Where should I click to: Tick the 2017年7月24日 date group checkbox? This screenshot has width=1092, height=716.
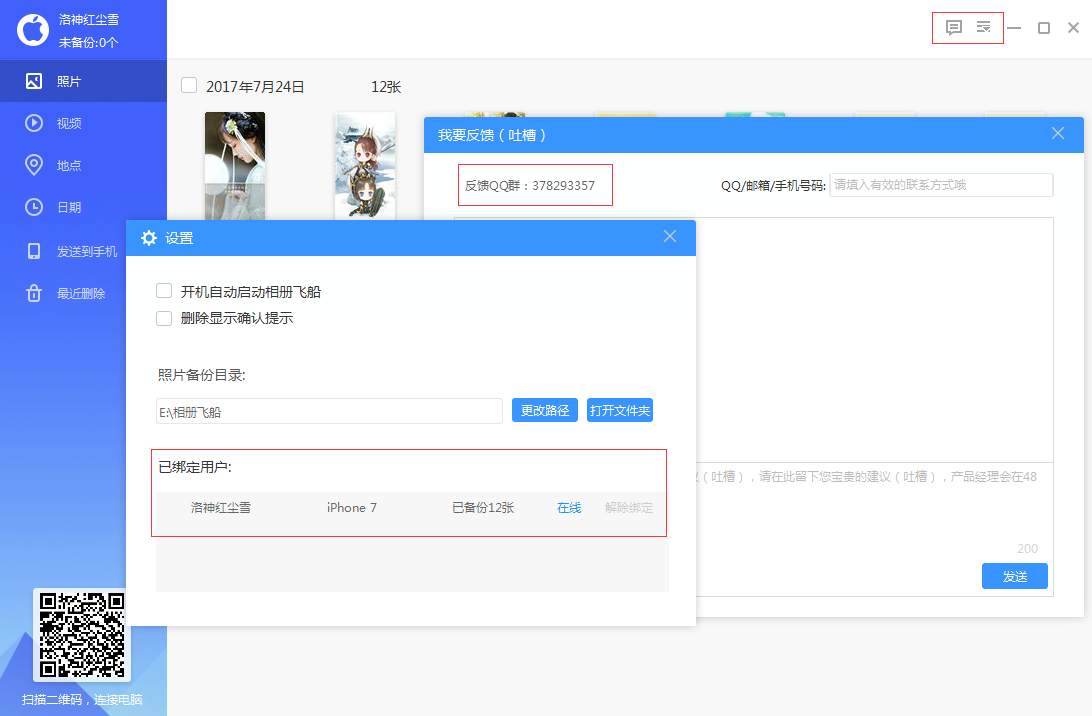coord(189,85)
